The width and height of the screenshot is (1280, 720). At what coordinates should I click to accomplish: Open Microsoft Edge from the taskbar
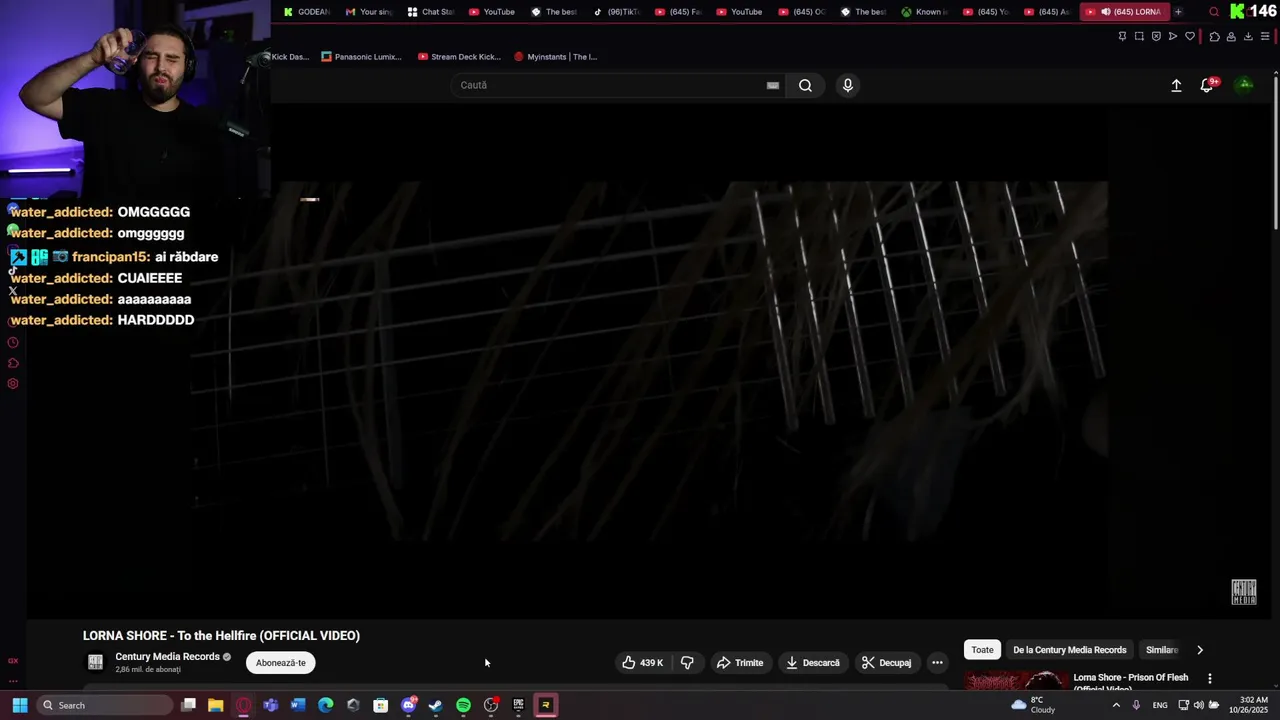pos(325,705)
